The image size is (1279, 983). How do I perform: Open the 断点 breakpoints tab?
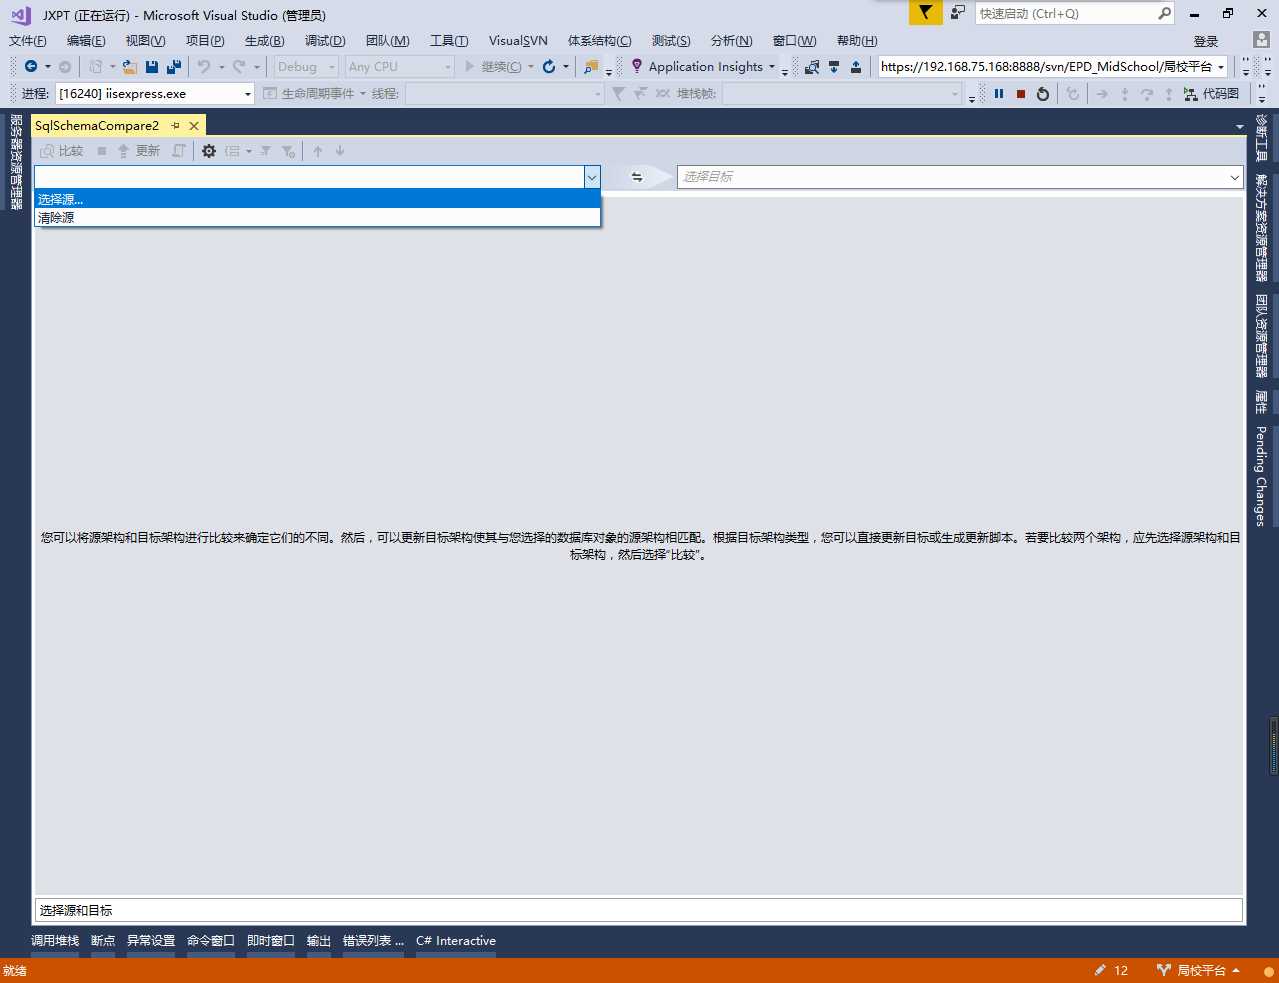(x=103, y=941)
